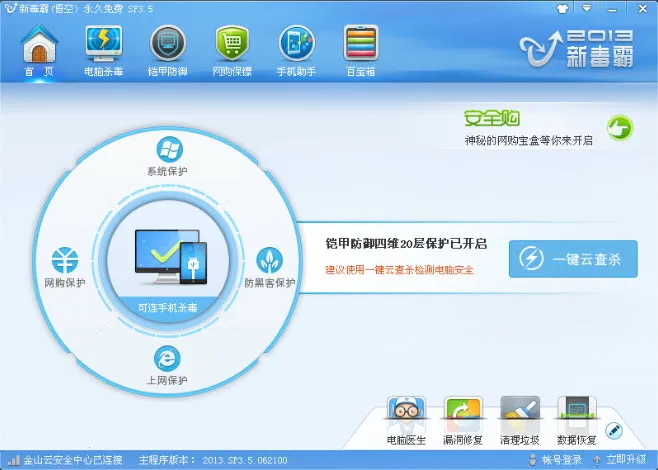This screenshot has height=470, width=658.
Task: Click the 防黑客保护 leaf icon
Action: (269, 260)
